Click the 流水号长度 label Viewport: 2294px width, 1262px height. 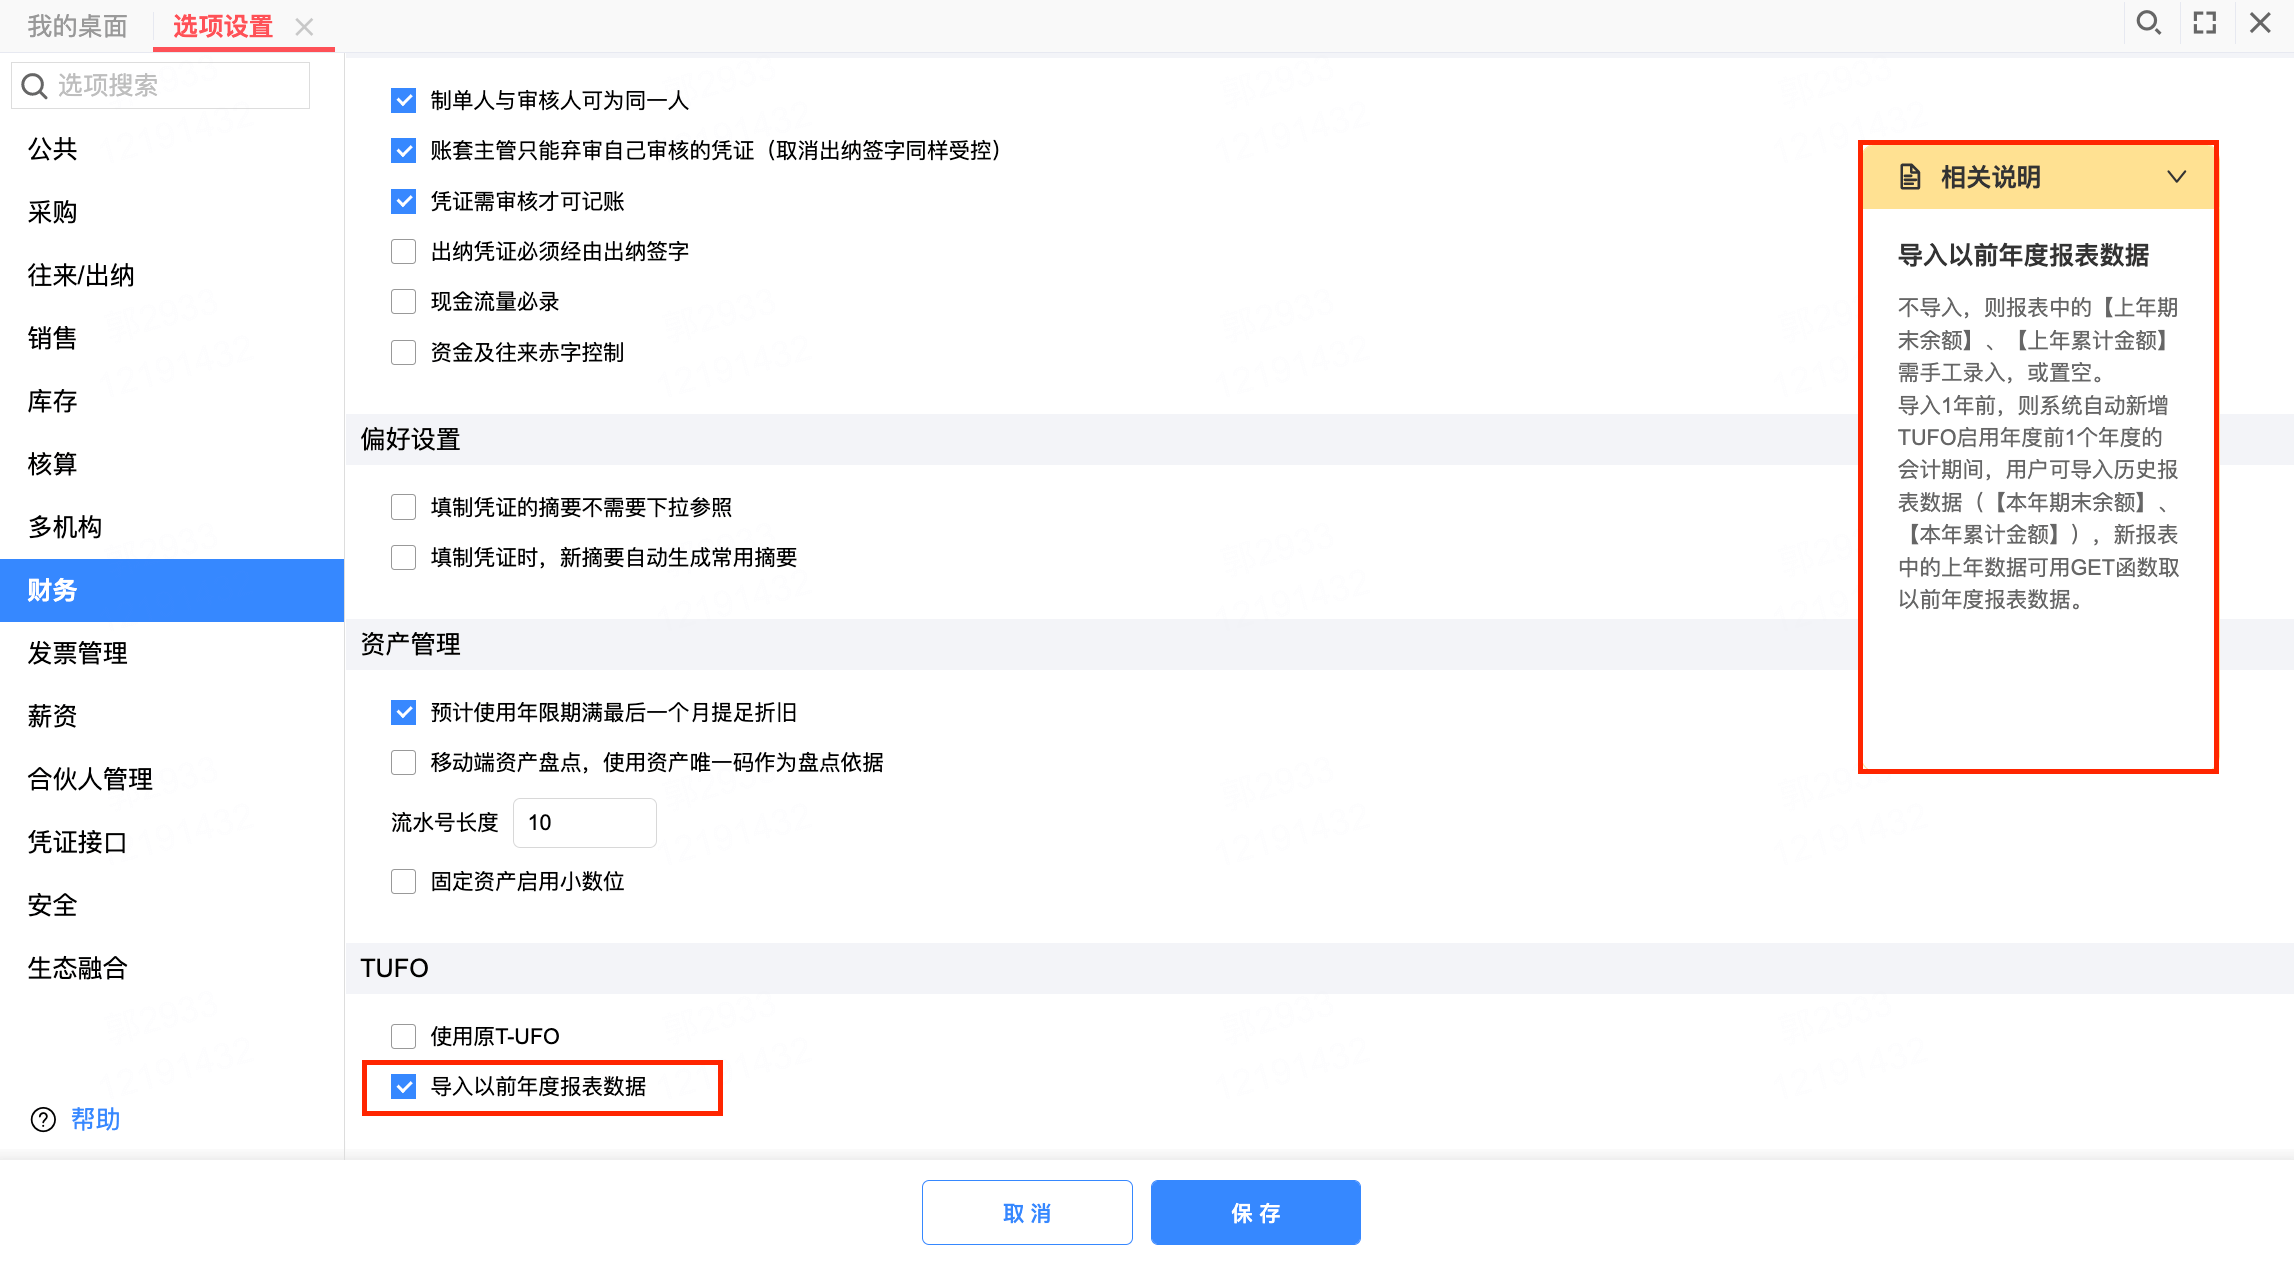click(444, 822)
